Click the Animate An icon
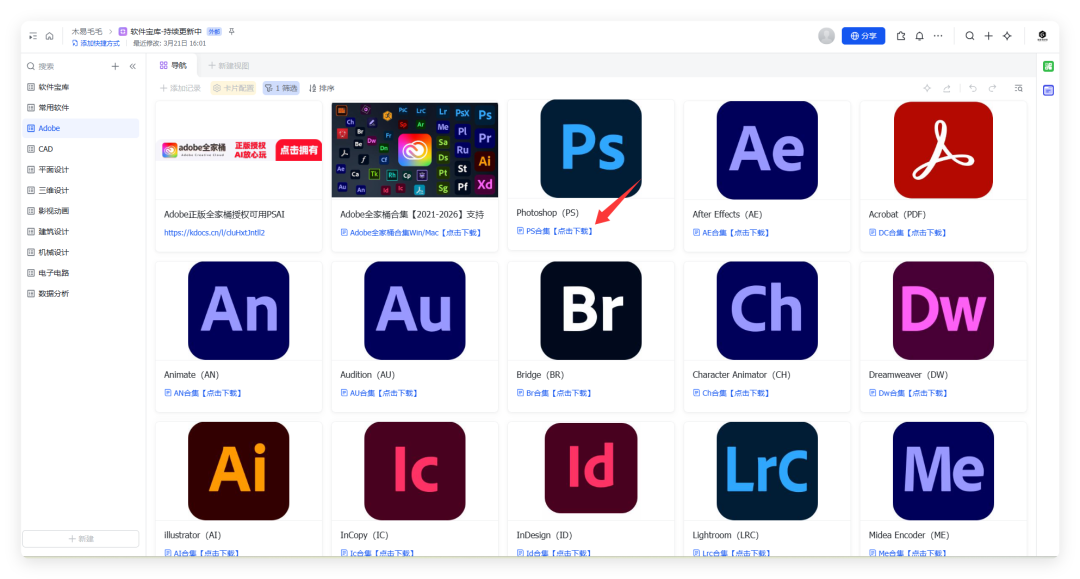This screenshot has width=1080, height=579. tap(238, 310)
